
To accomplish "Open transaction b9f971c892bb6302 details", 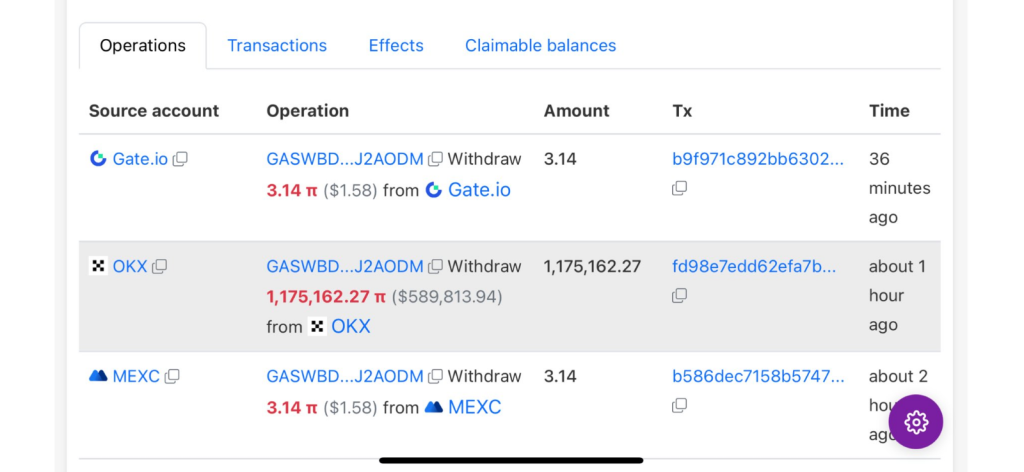I will click(757, 159).
